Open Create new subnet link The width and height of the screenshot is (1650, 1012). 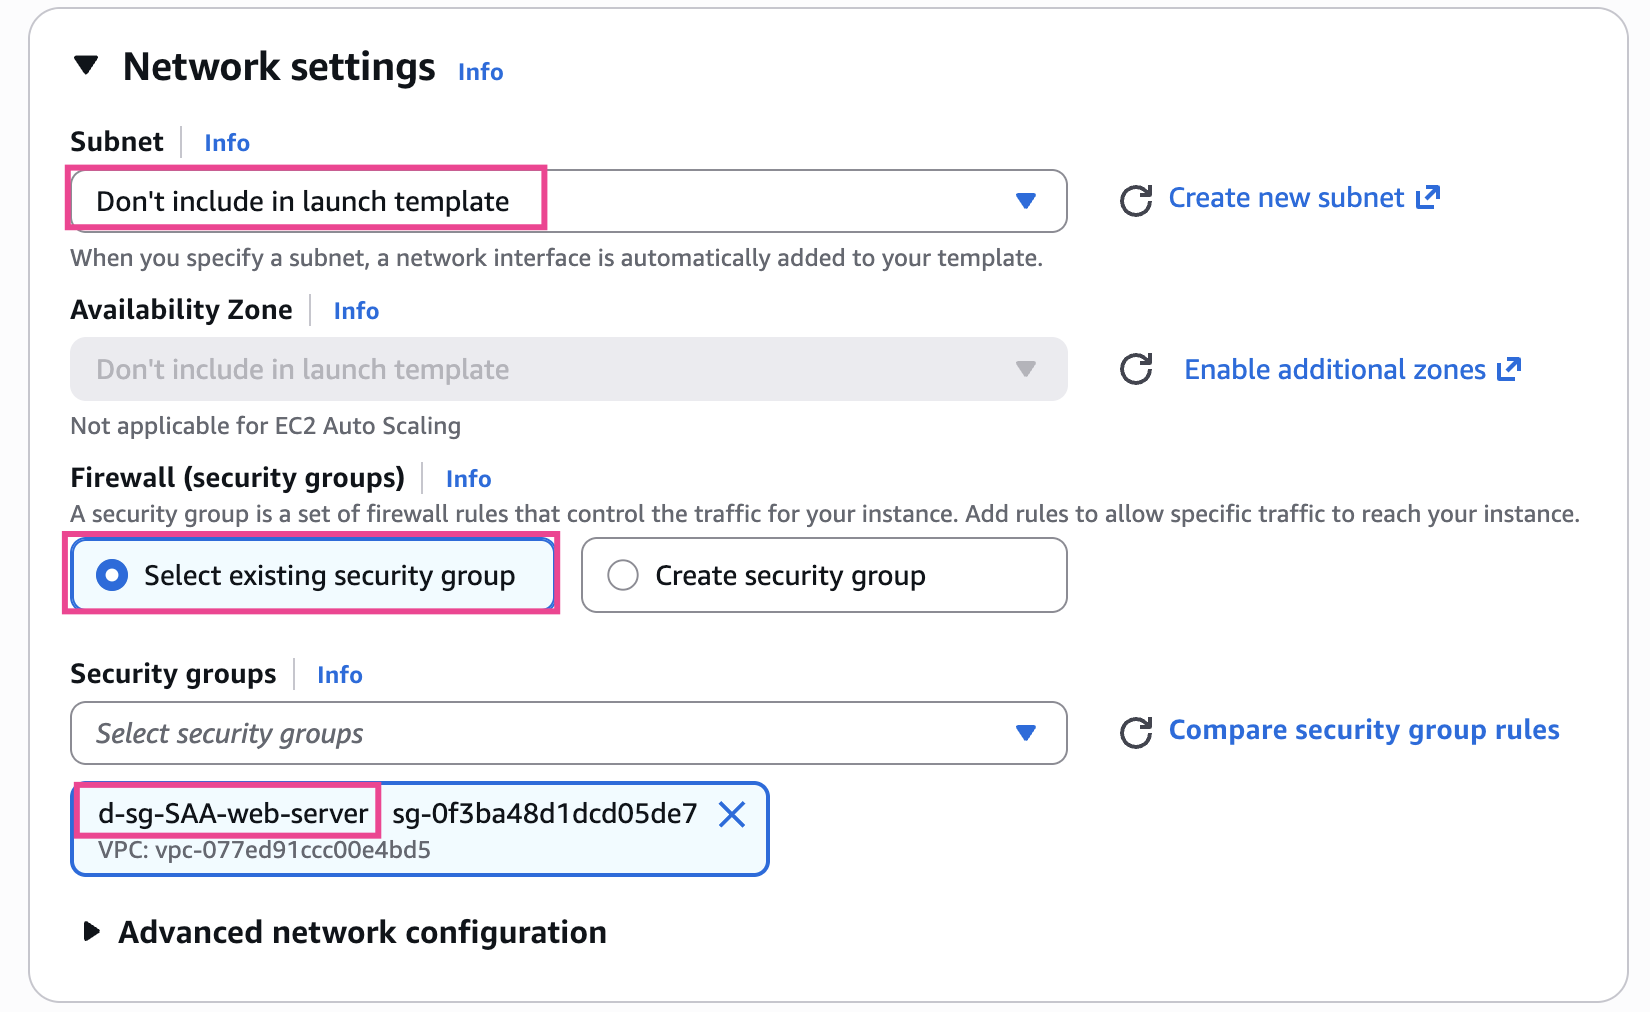(1286, 198)
